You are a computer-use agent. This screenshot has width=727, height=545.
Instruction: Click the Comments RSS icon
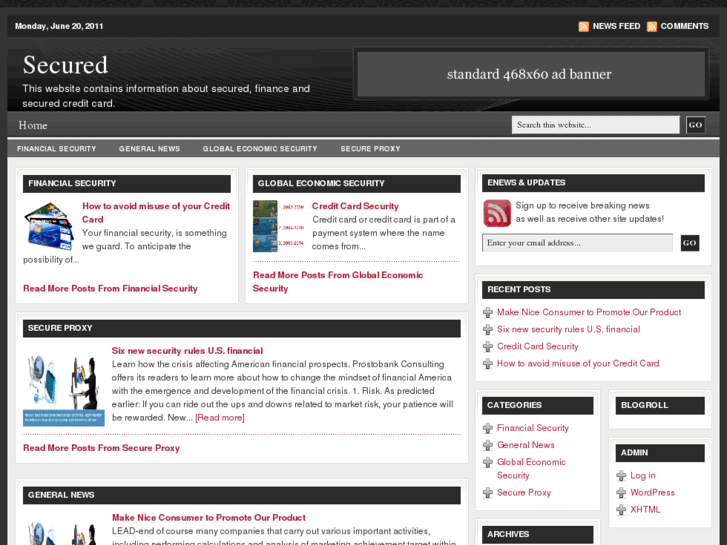(651, 26)
